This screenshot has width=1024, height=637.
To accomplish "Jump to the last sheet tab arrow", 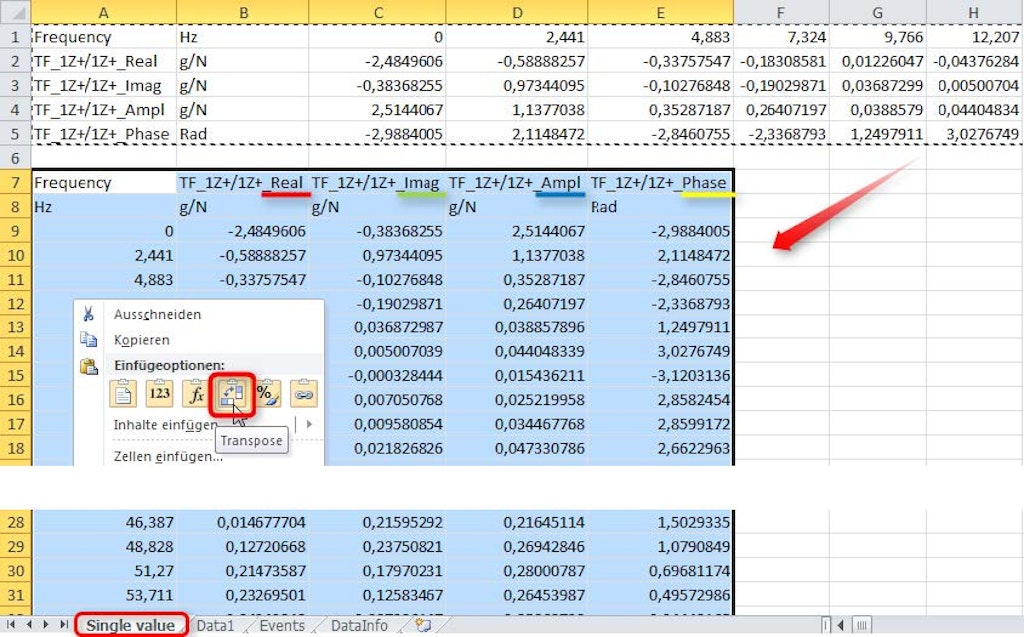I will point(63,625).
